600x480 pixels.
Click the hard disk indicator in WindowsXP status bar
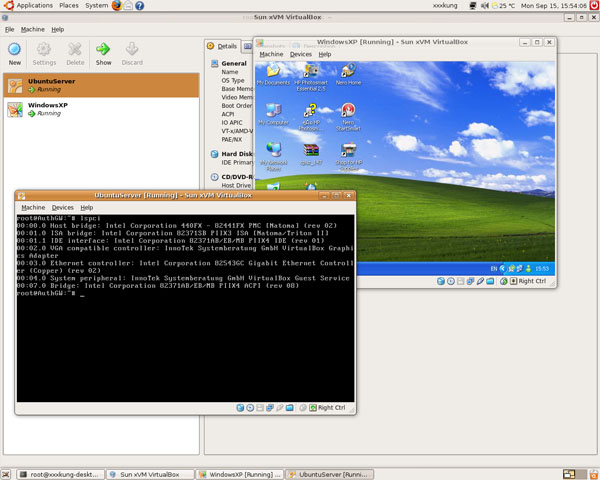click(441, 281)
